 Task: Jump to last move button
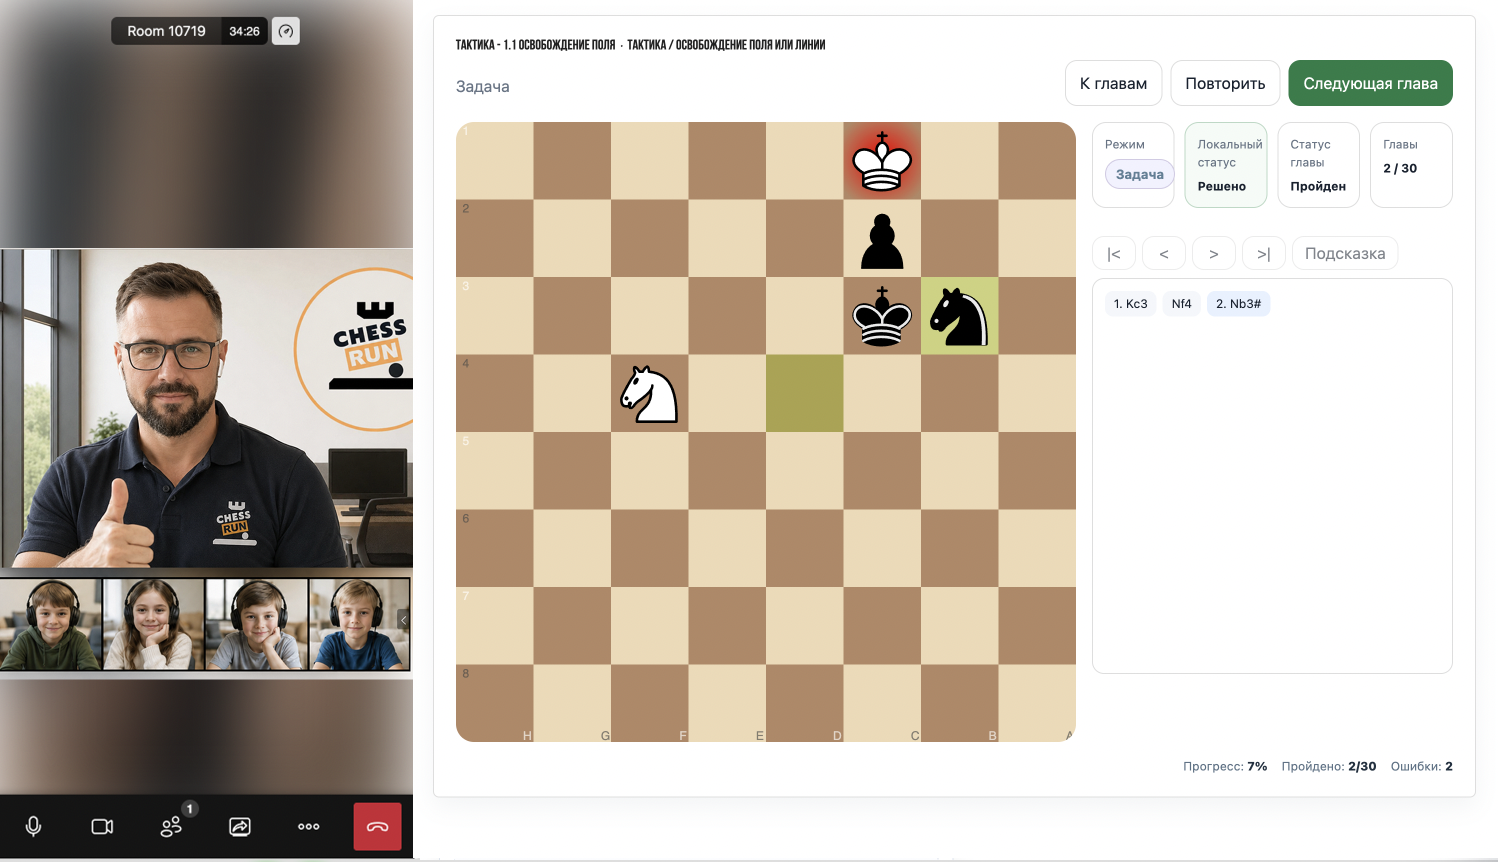tap(1264, 254)
